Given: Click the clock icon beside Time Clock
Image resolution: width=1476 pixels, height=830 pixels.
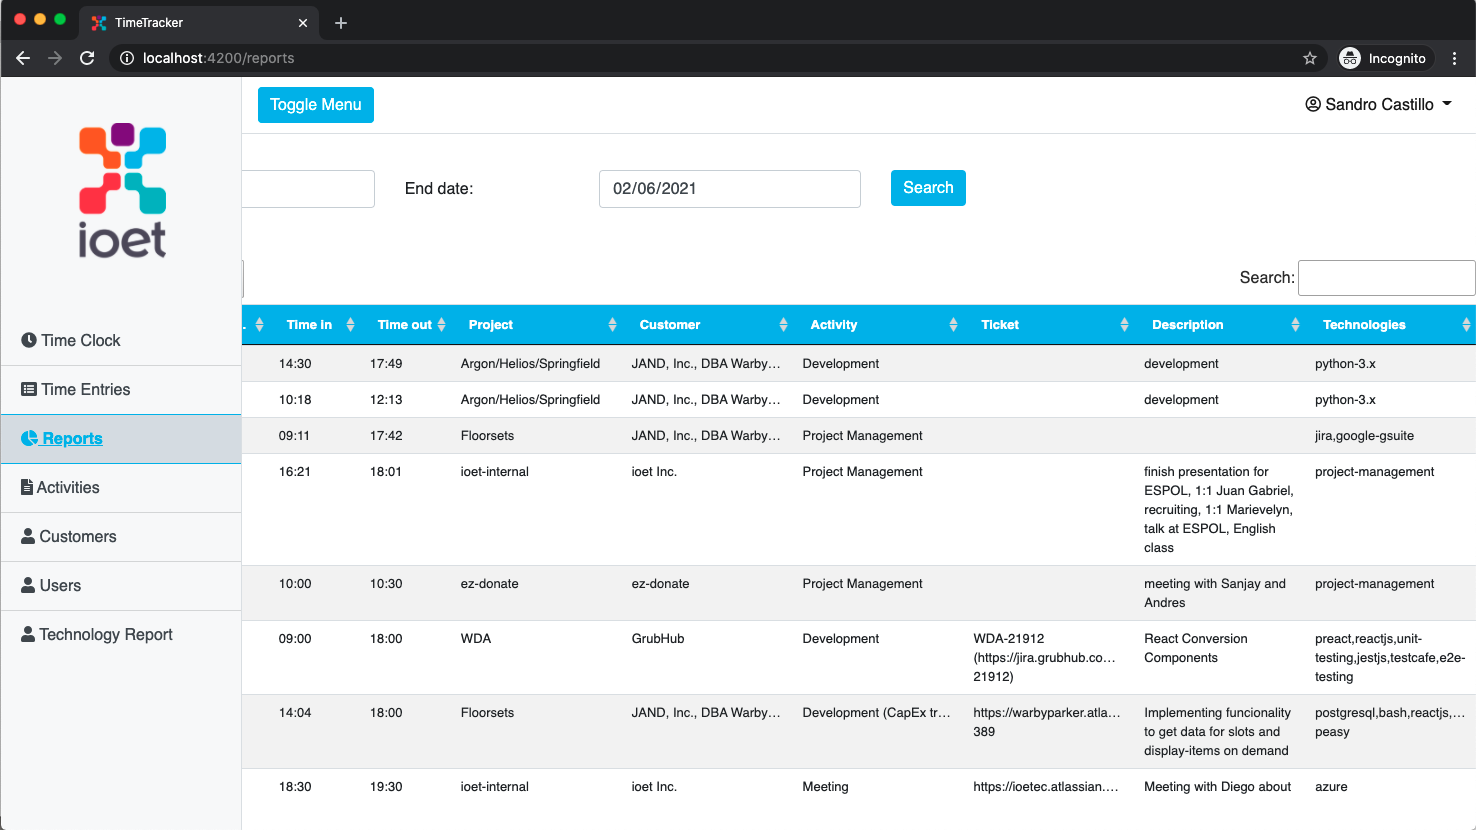Looking at the screenshot, I should [29, 340].
